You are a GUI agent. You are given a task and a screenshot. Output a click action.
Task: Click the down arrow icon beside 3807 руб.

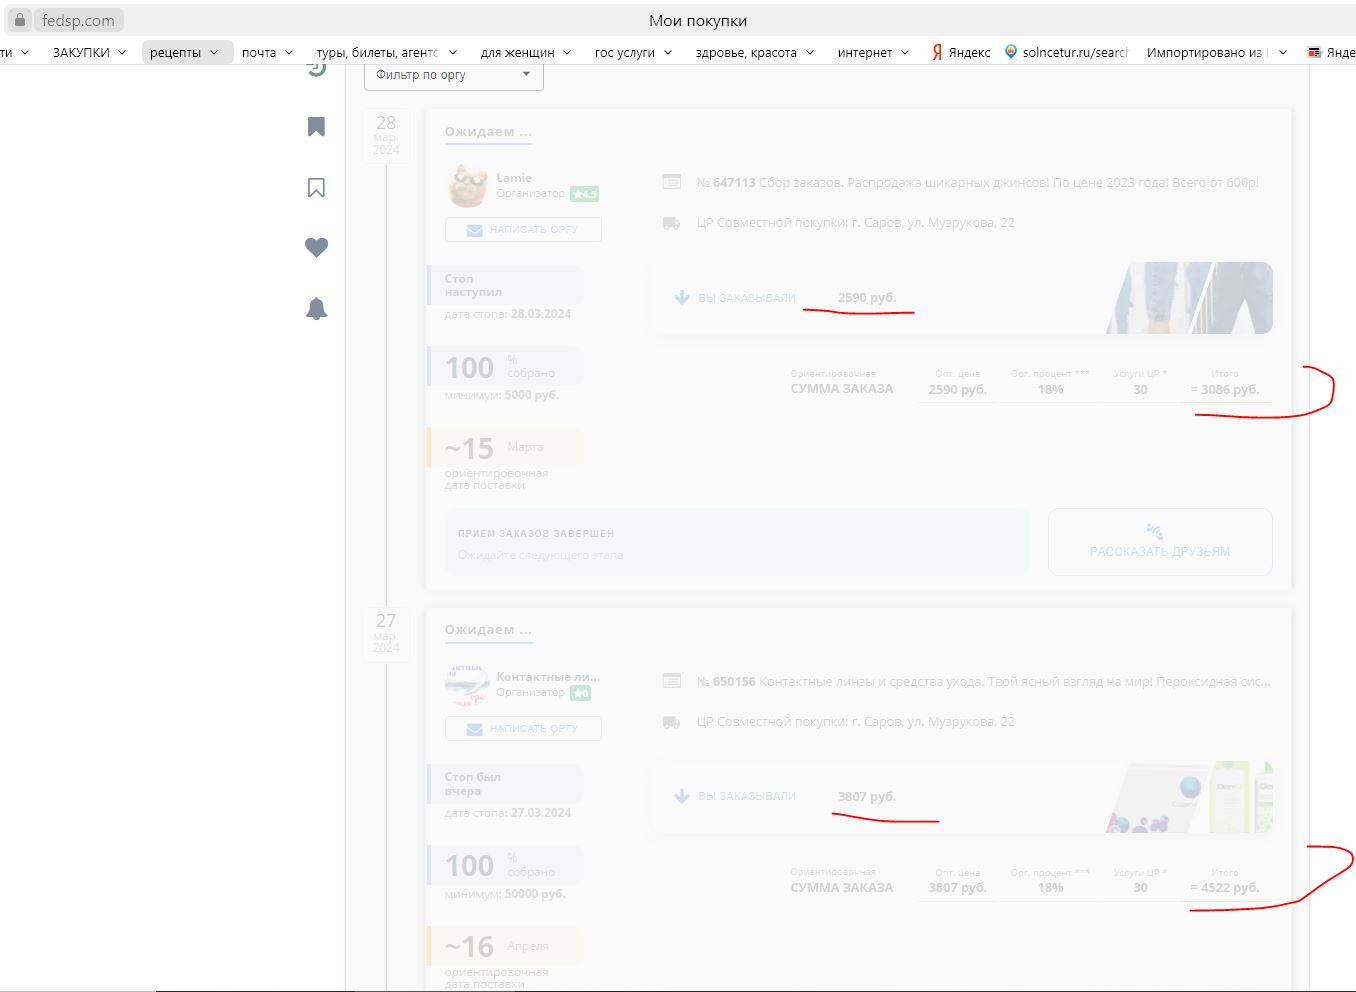coord(682,797)
